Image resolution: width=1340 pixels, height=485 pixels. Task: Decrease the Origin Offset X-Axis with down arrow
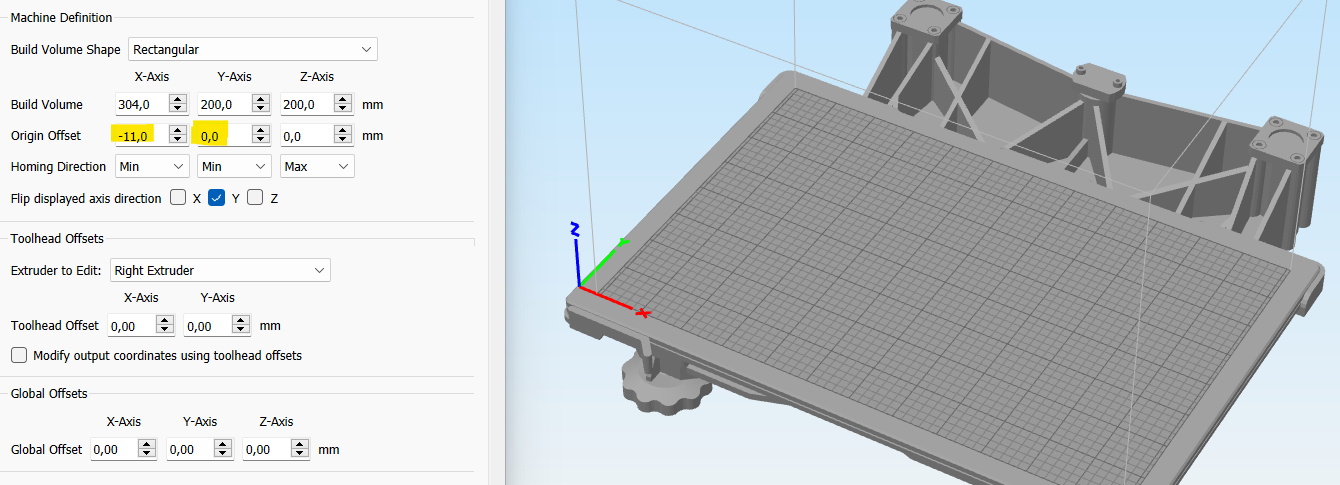178,140
